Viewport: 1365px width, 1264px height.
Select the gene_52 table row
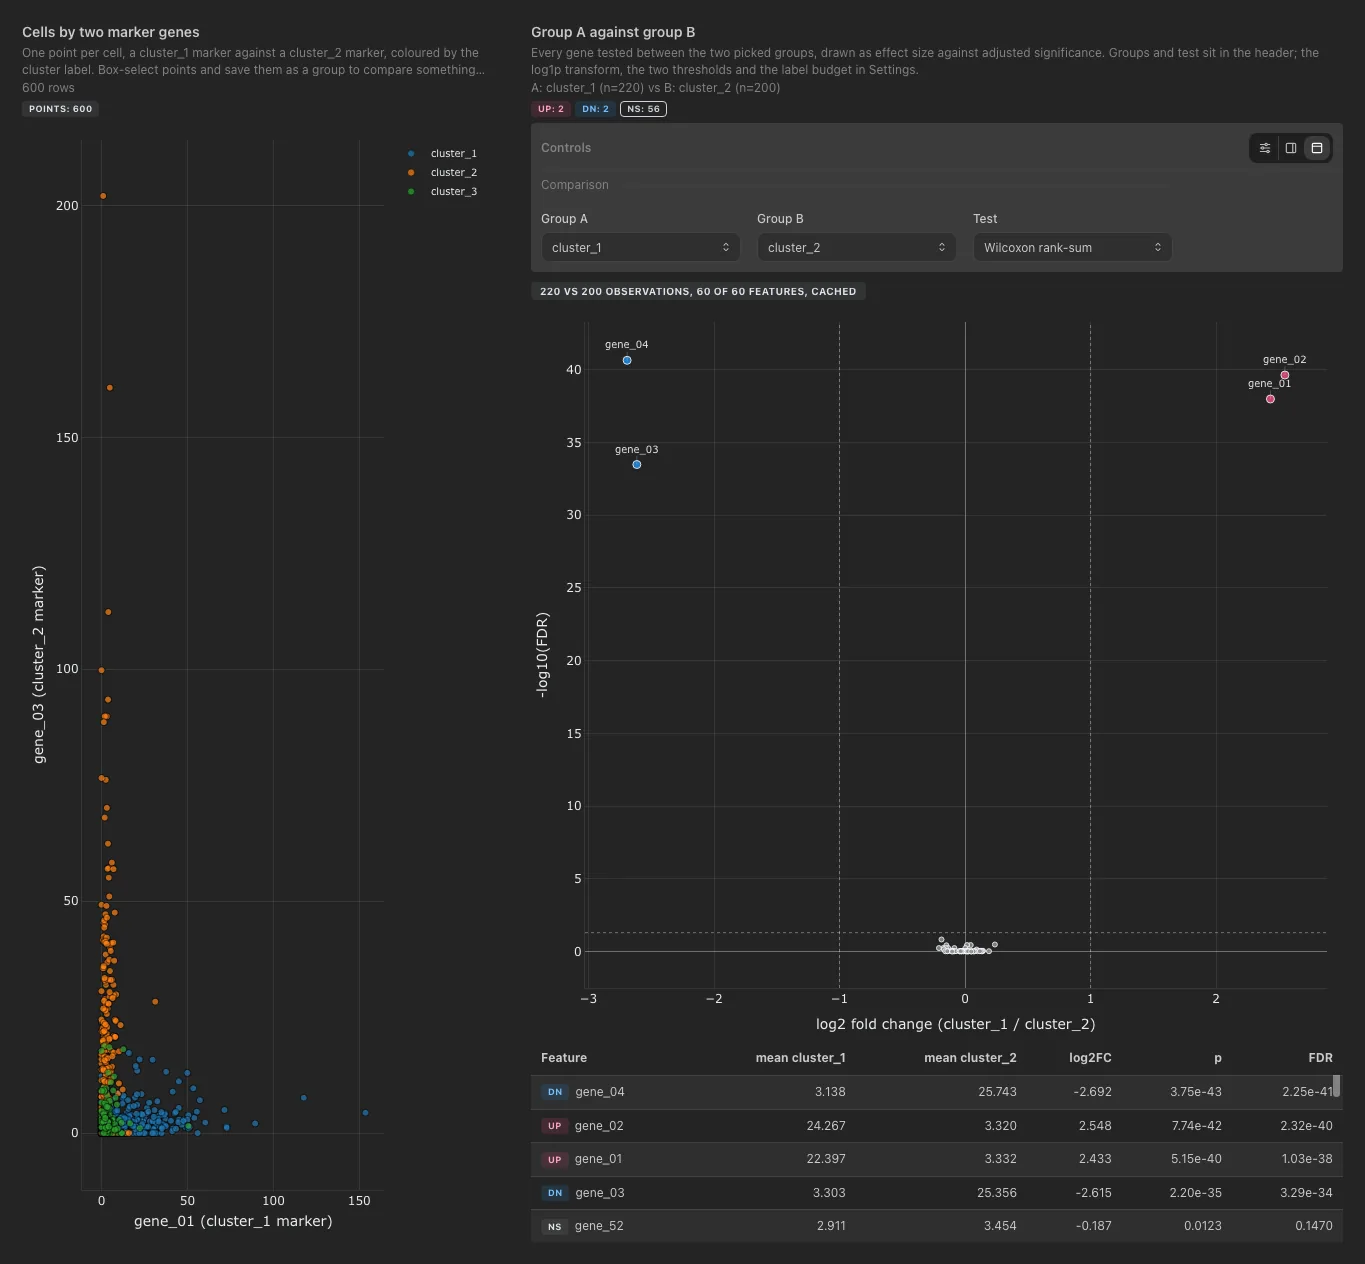(936, 1226)
